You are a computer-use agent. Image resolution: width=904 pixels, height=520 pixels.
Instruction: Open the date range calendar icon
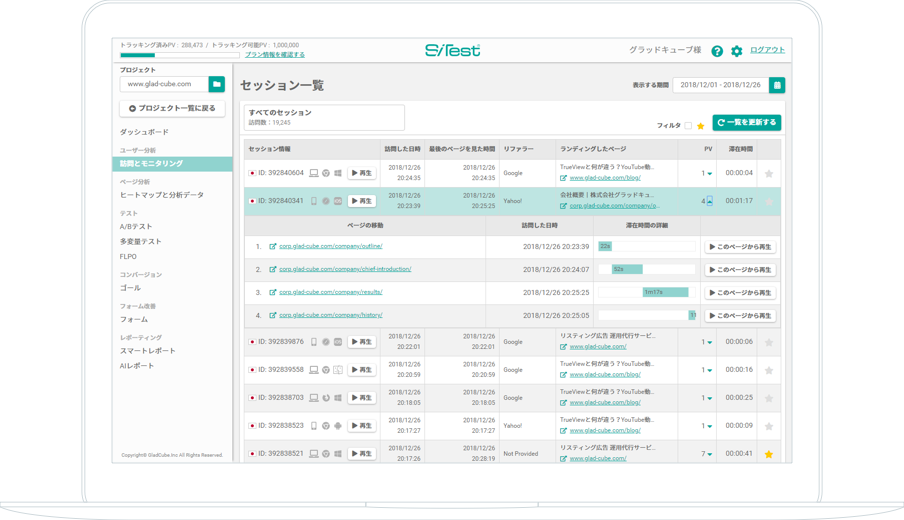[777, 86]
